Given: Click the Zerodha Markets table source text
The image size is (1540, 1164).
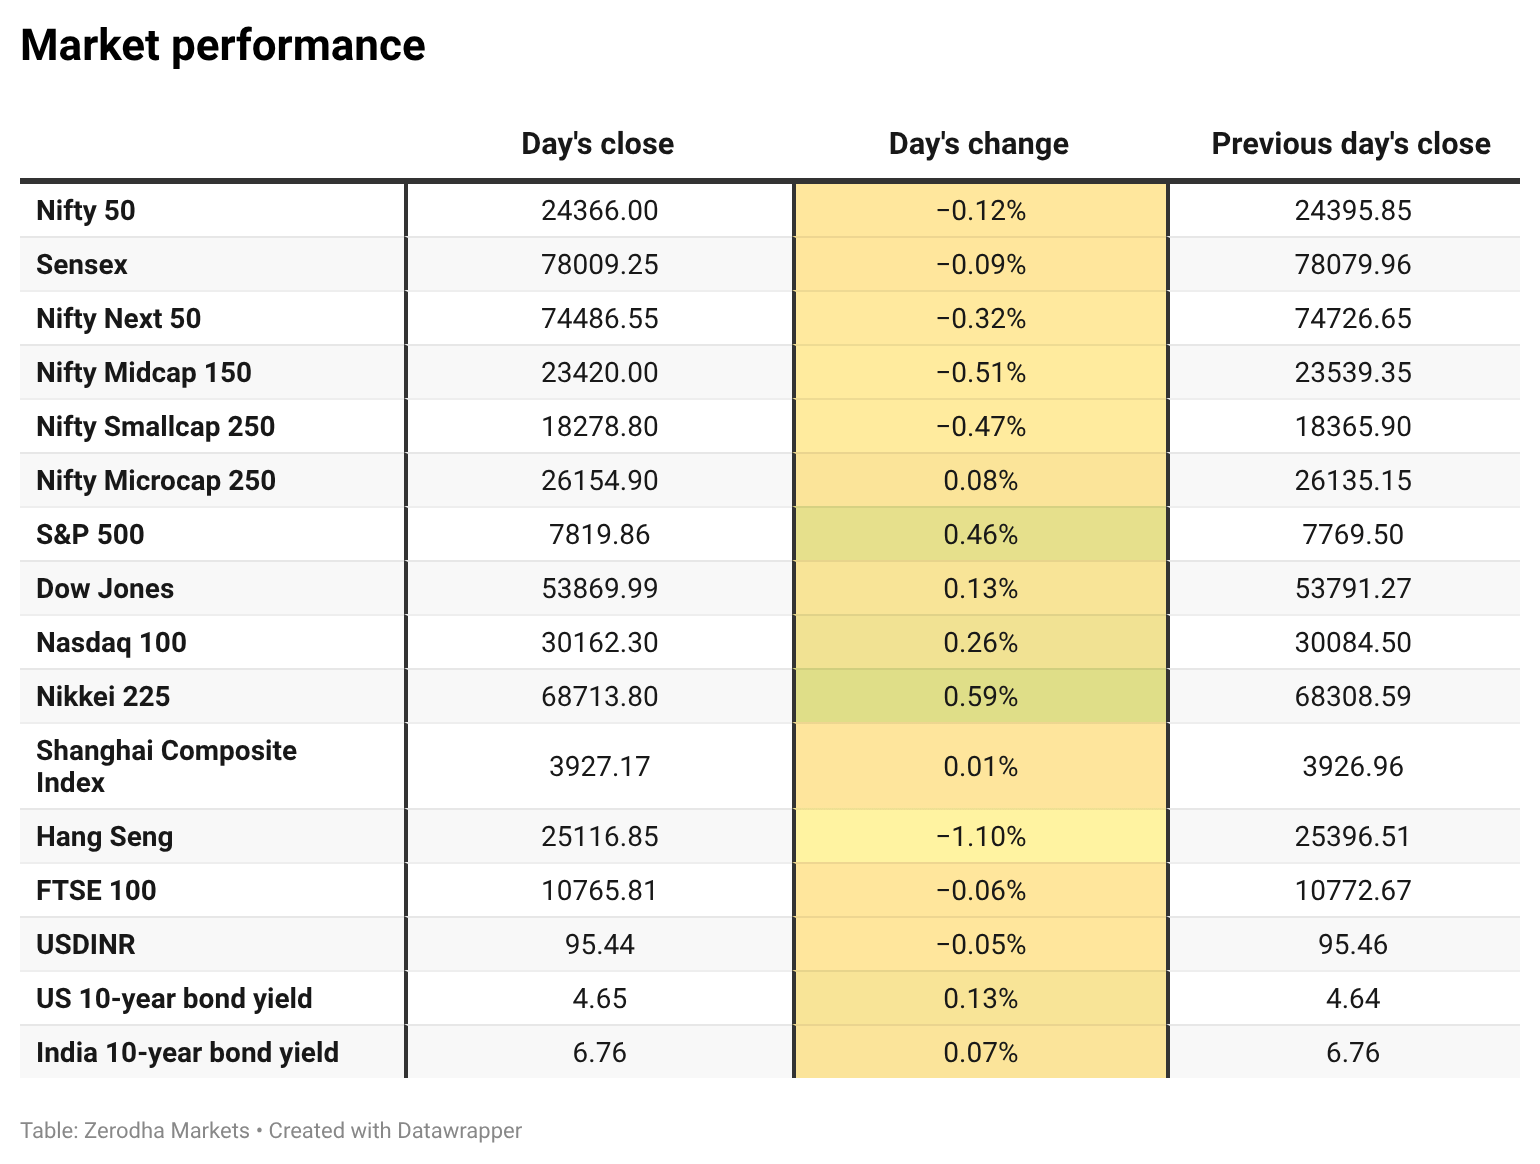Looking at the screenshot, I should (167, 1131).
